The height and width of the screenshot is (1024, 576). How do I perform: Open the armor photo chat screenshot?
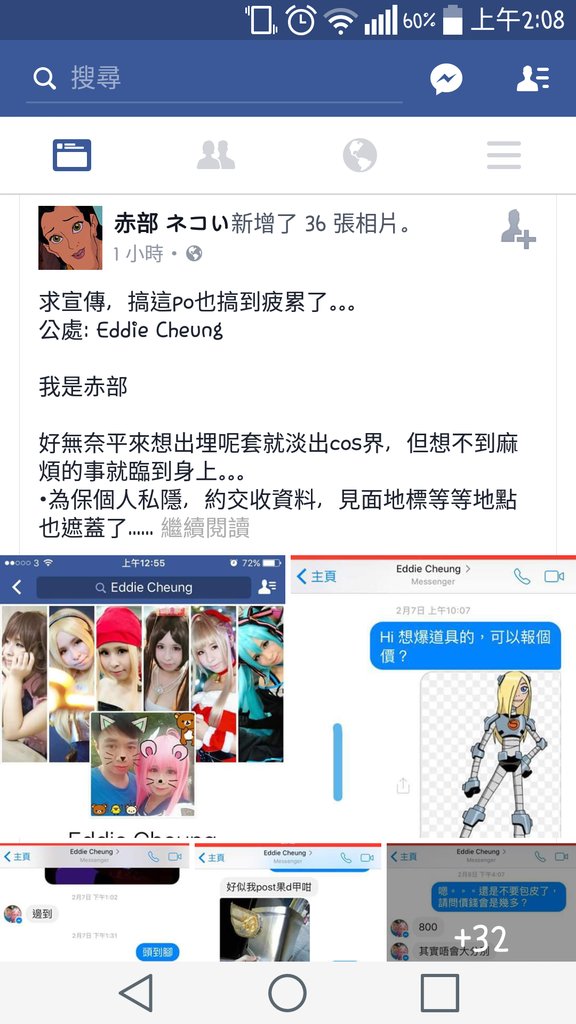pyautogui.click(x=287, y=902)
